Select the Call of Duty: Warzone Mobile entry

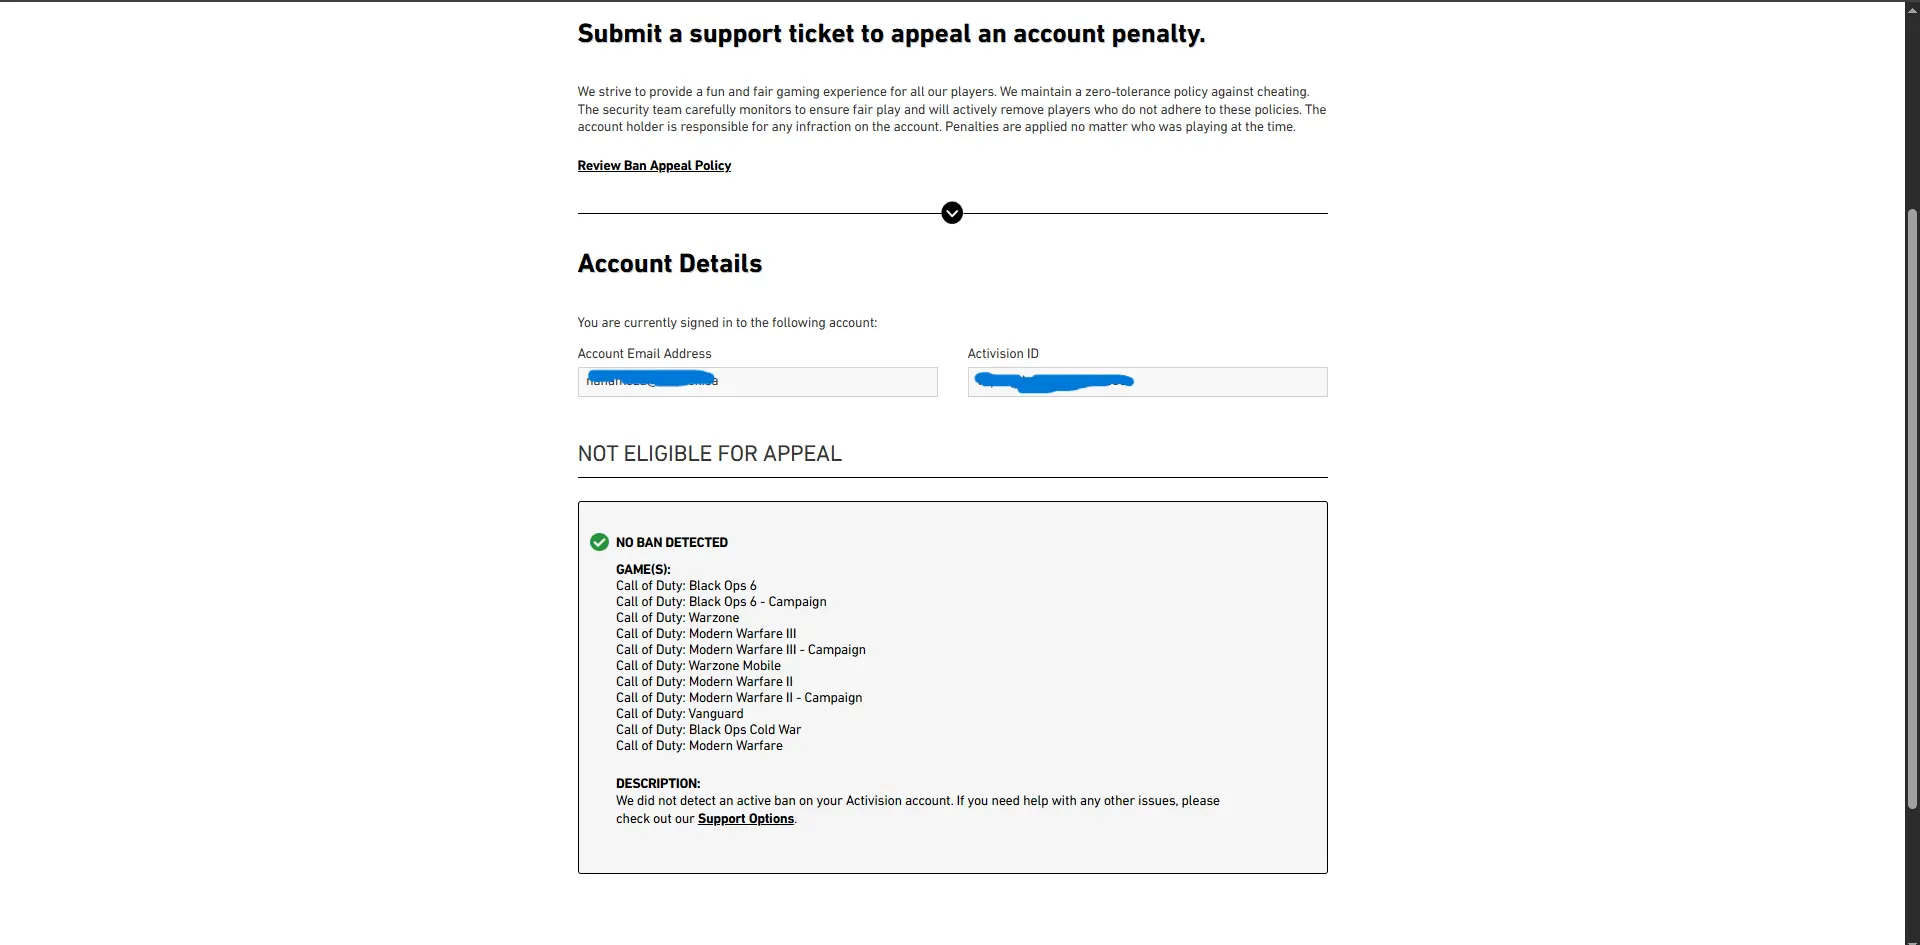coord(698,666)
